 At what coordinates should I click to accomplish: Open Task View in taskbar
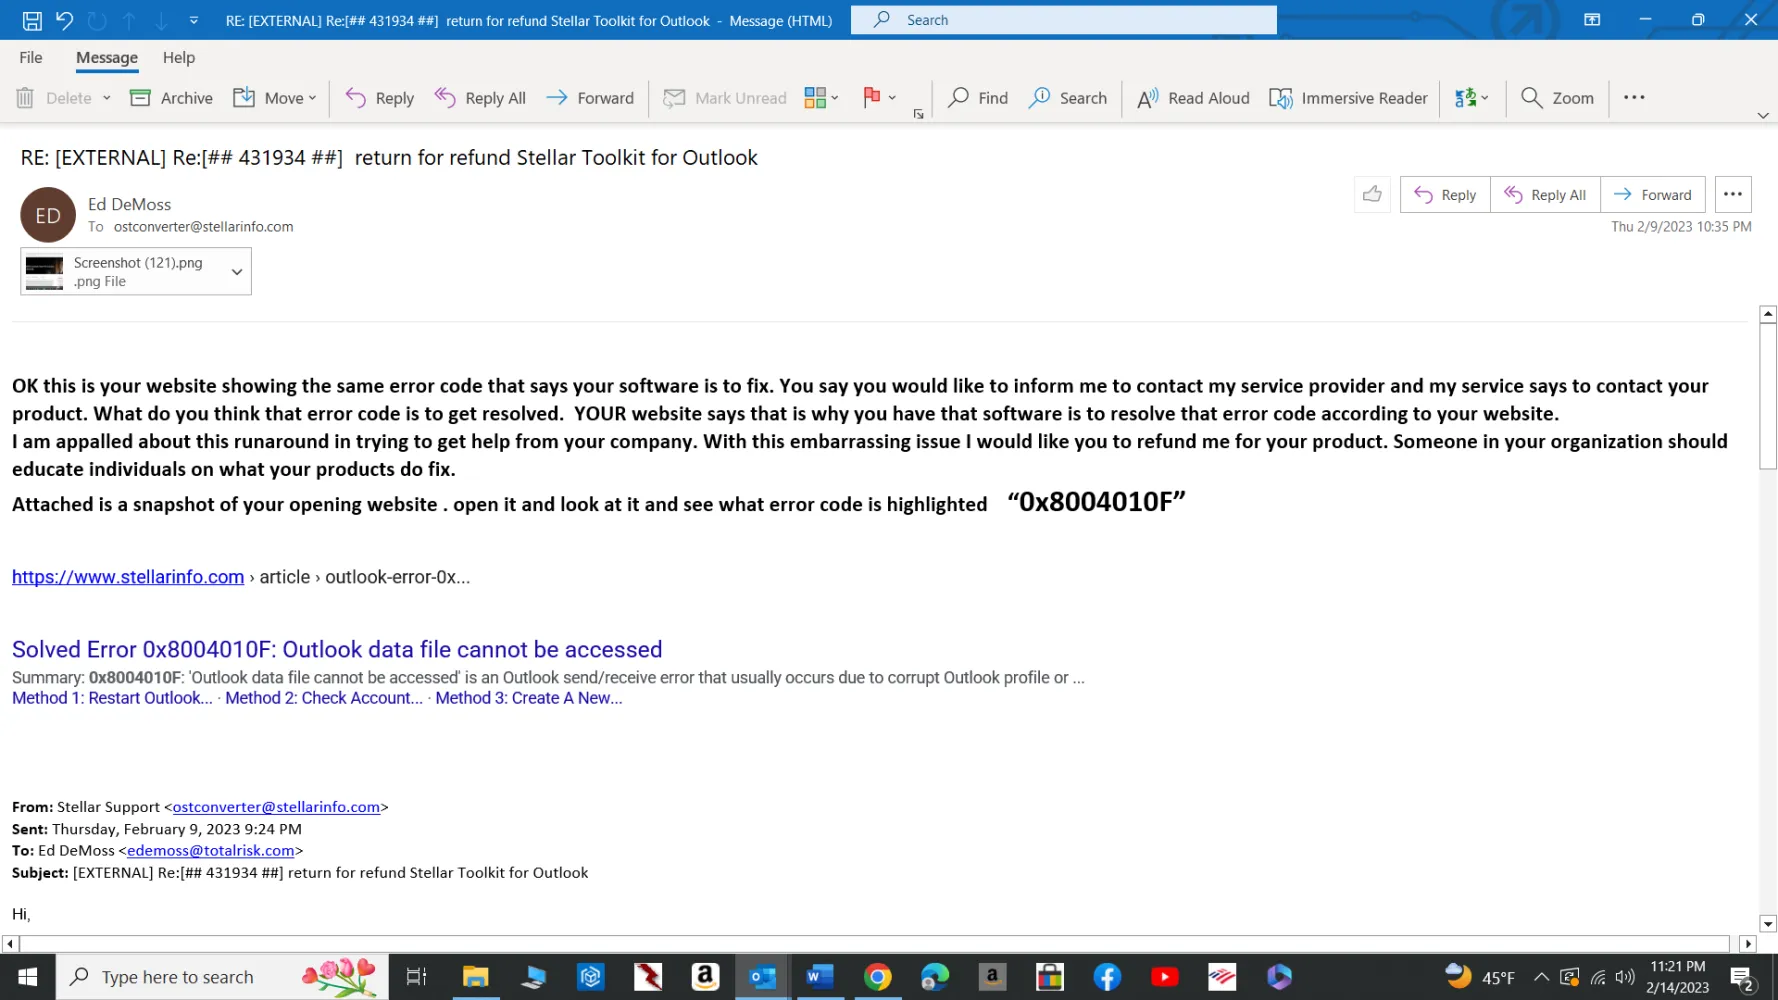(x=416, y=977)
